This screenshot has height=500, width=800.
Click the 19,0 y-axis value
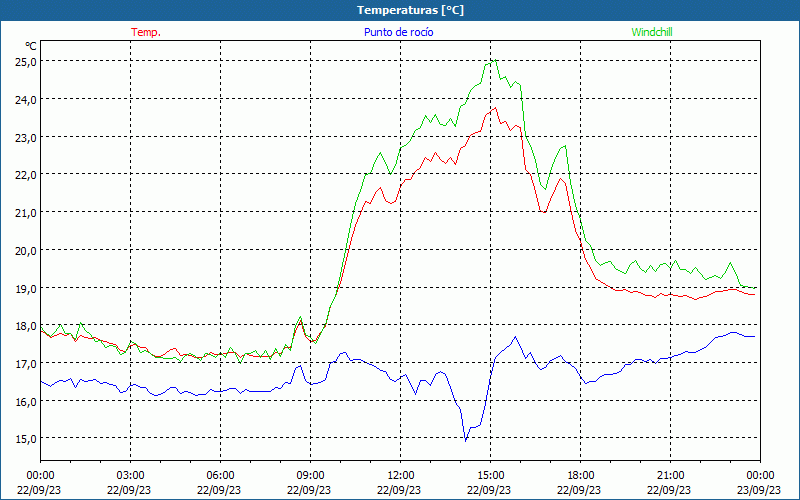coord(26,288)
